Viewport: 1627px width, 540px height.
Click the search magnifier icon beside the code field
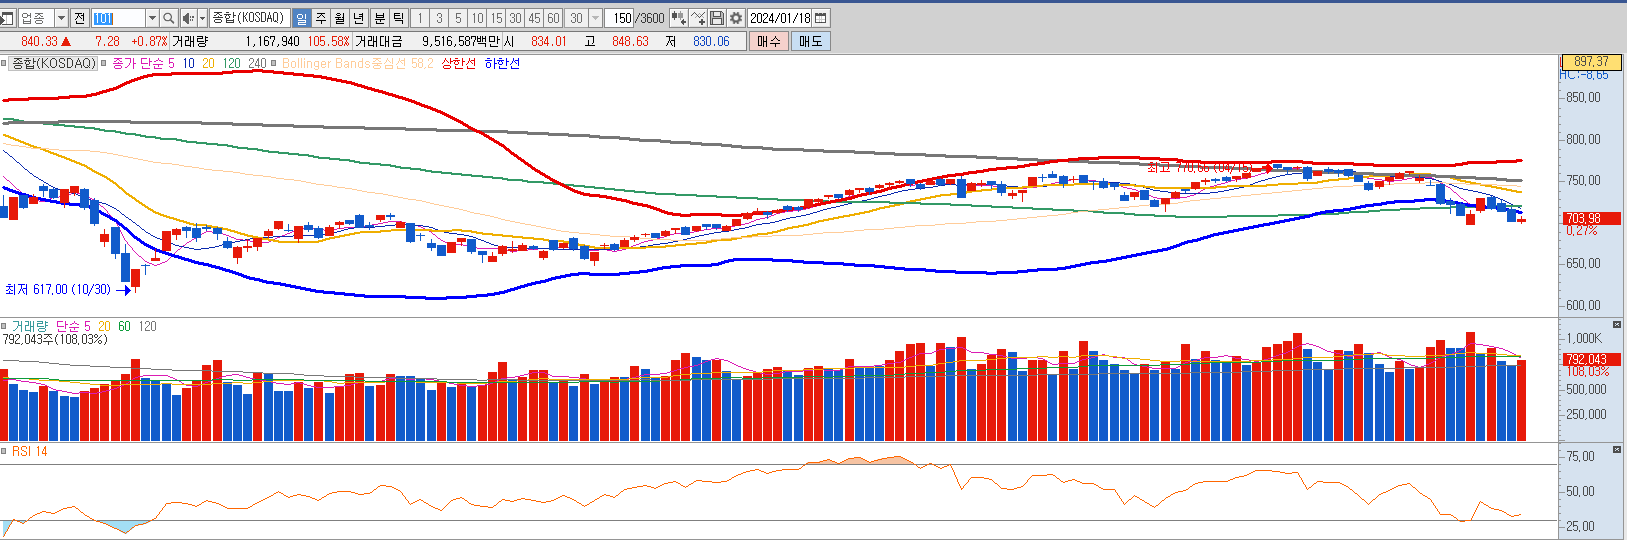coord(168,18)
